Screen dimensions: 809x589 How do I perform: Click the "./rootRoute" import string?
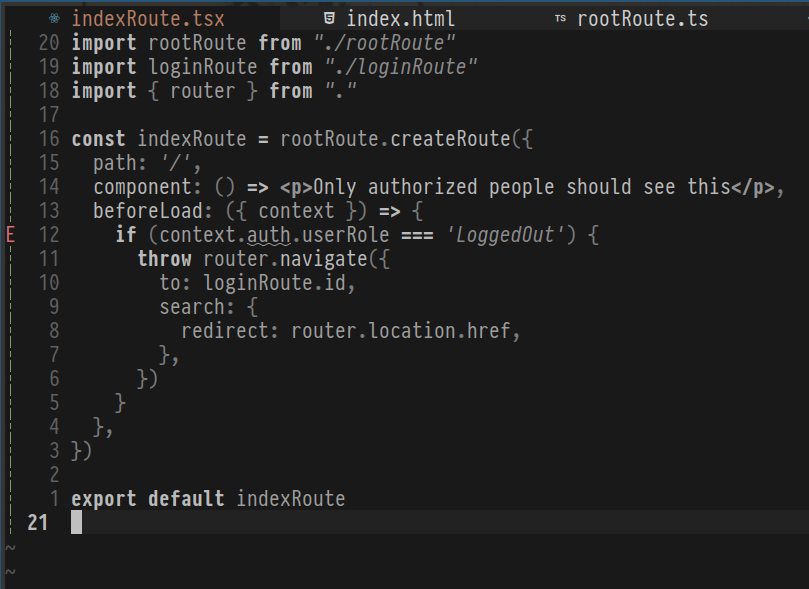[384, 43]
